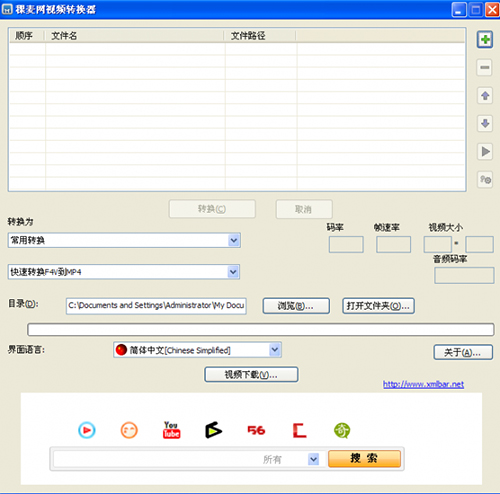Click the output directory path field
The height and width of the screenshot is (494, 500).
pyautogui.click(x=156, y=306)
